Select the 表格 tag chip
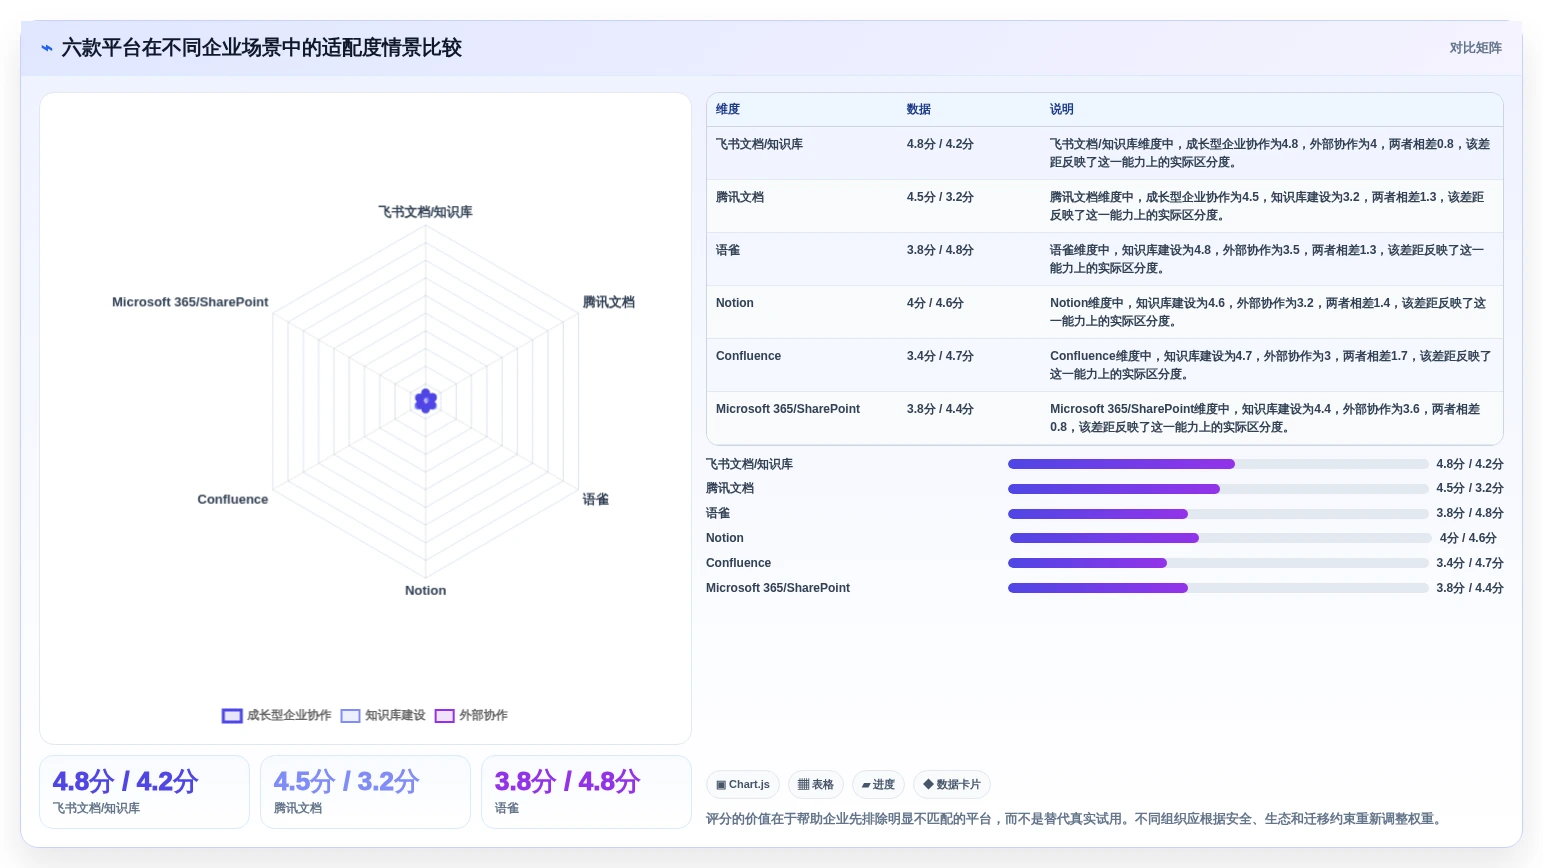 816,785
